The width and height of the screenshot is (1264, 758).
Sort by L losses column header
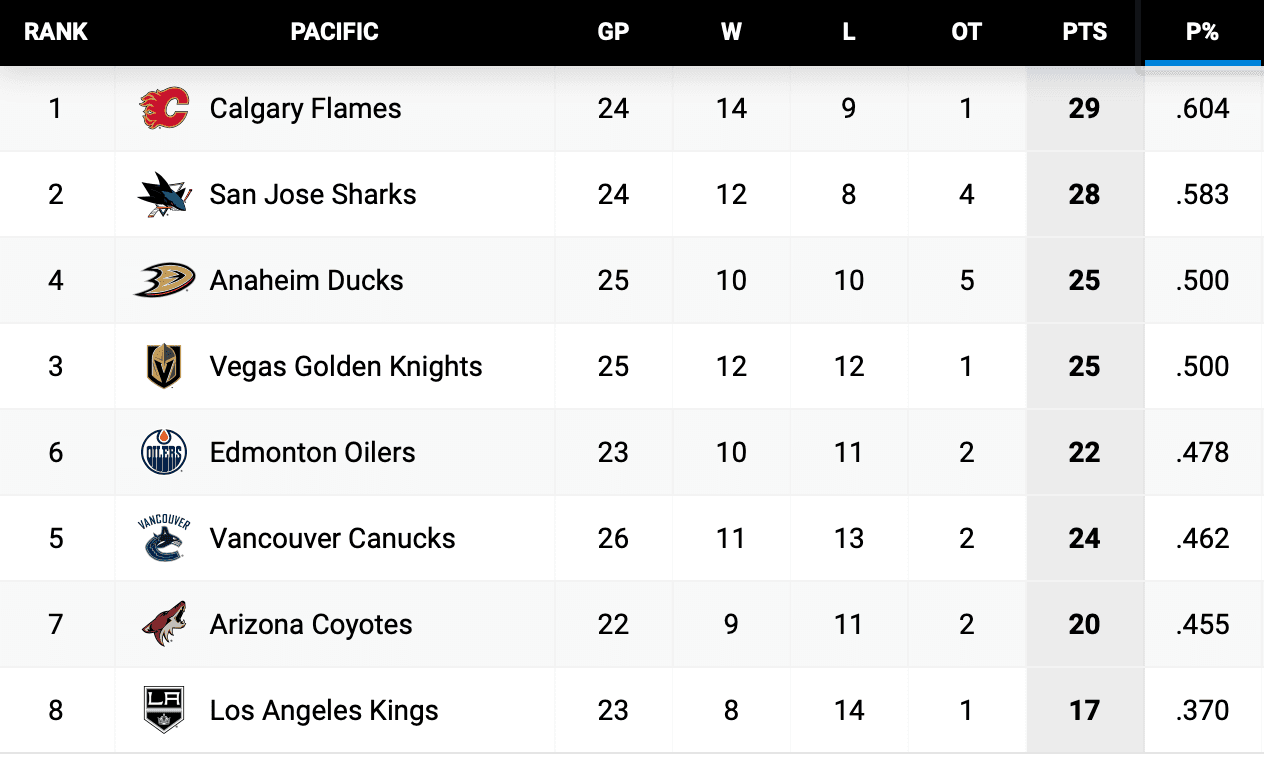click(x=848, y=32)
